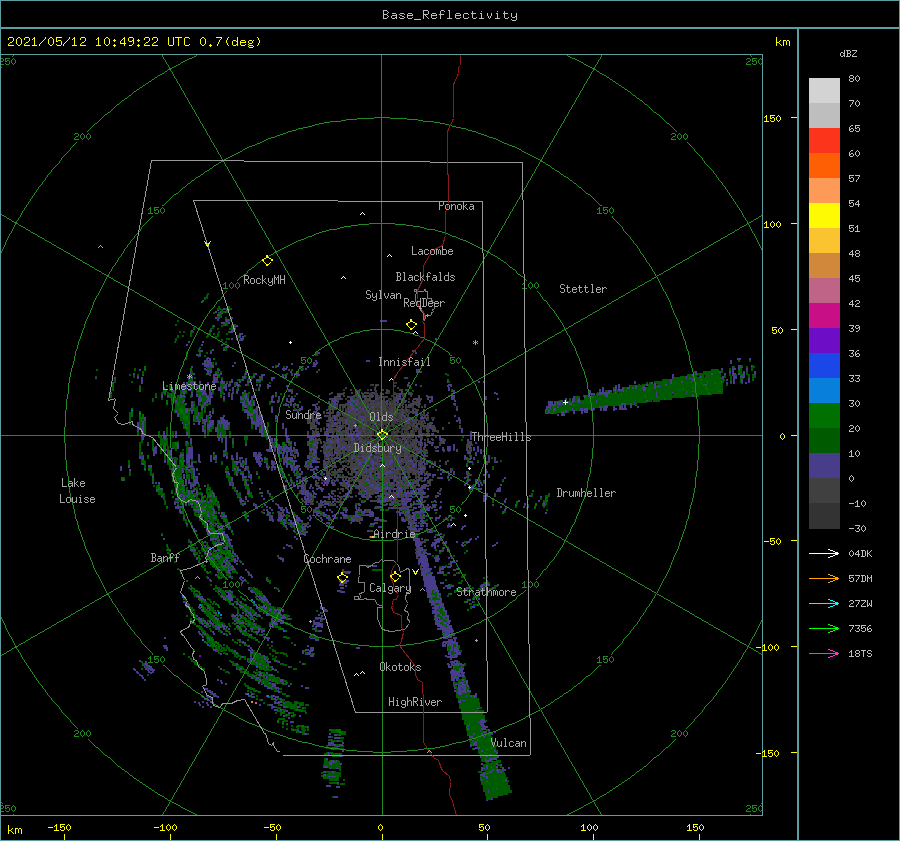Screen dimensions: 900x841
Task: Click the yellow diamond marker below RedDeer
Action: tap(411, 324)
